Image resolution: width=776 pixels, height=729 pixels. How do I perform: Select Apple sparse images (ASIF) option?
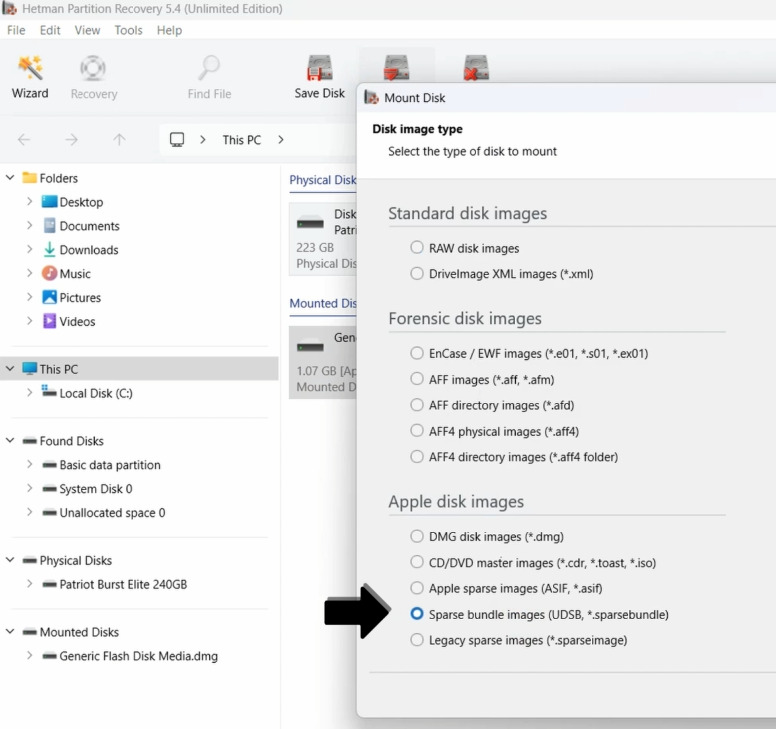(x=417, y=588)
